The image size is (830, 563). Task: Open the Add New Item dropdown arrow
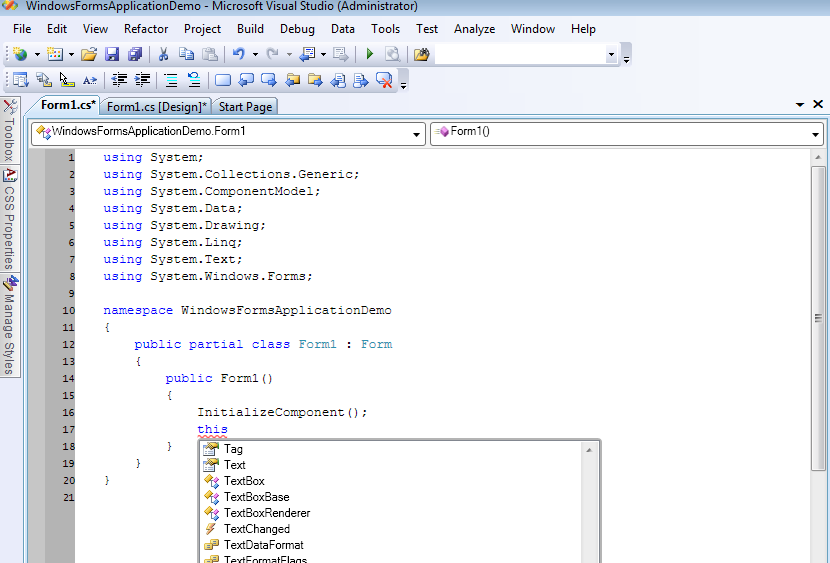(x=71, y=55)
